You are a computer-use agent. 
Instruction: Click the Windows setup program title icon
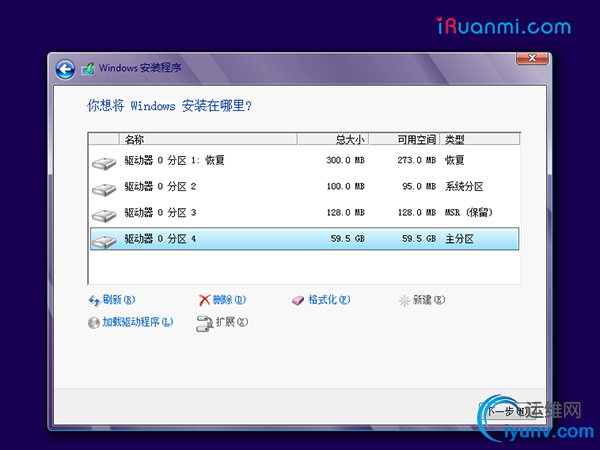point(88,69)
